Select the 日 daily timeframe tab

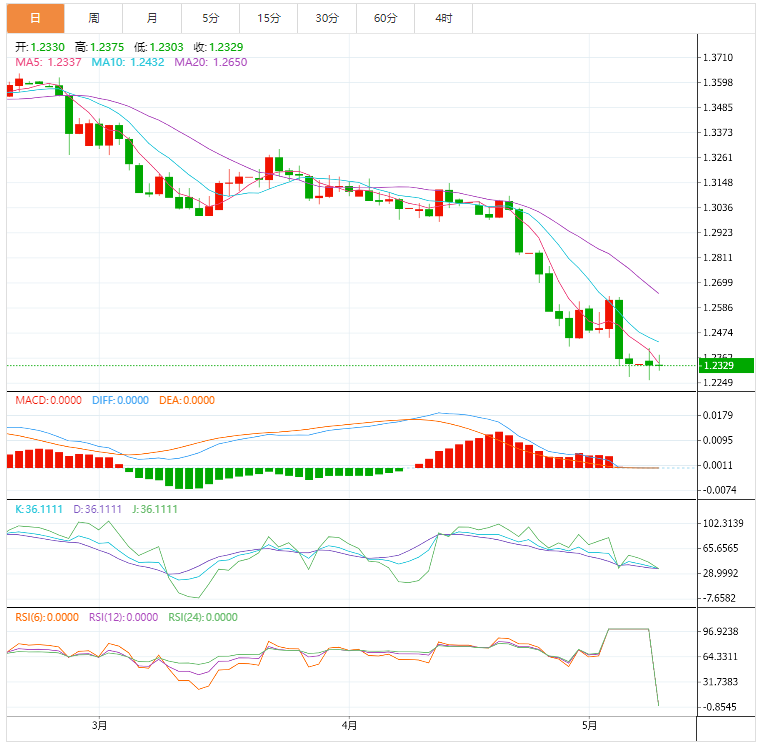tap(35, 18)
